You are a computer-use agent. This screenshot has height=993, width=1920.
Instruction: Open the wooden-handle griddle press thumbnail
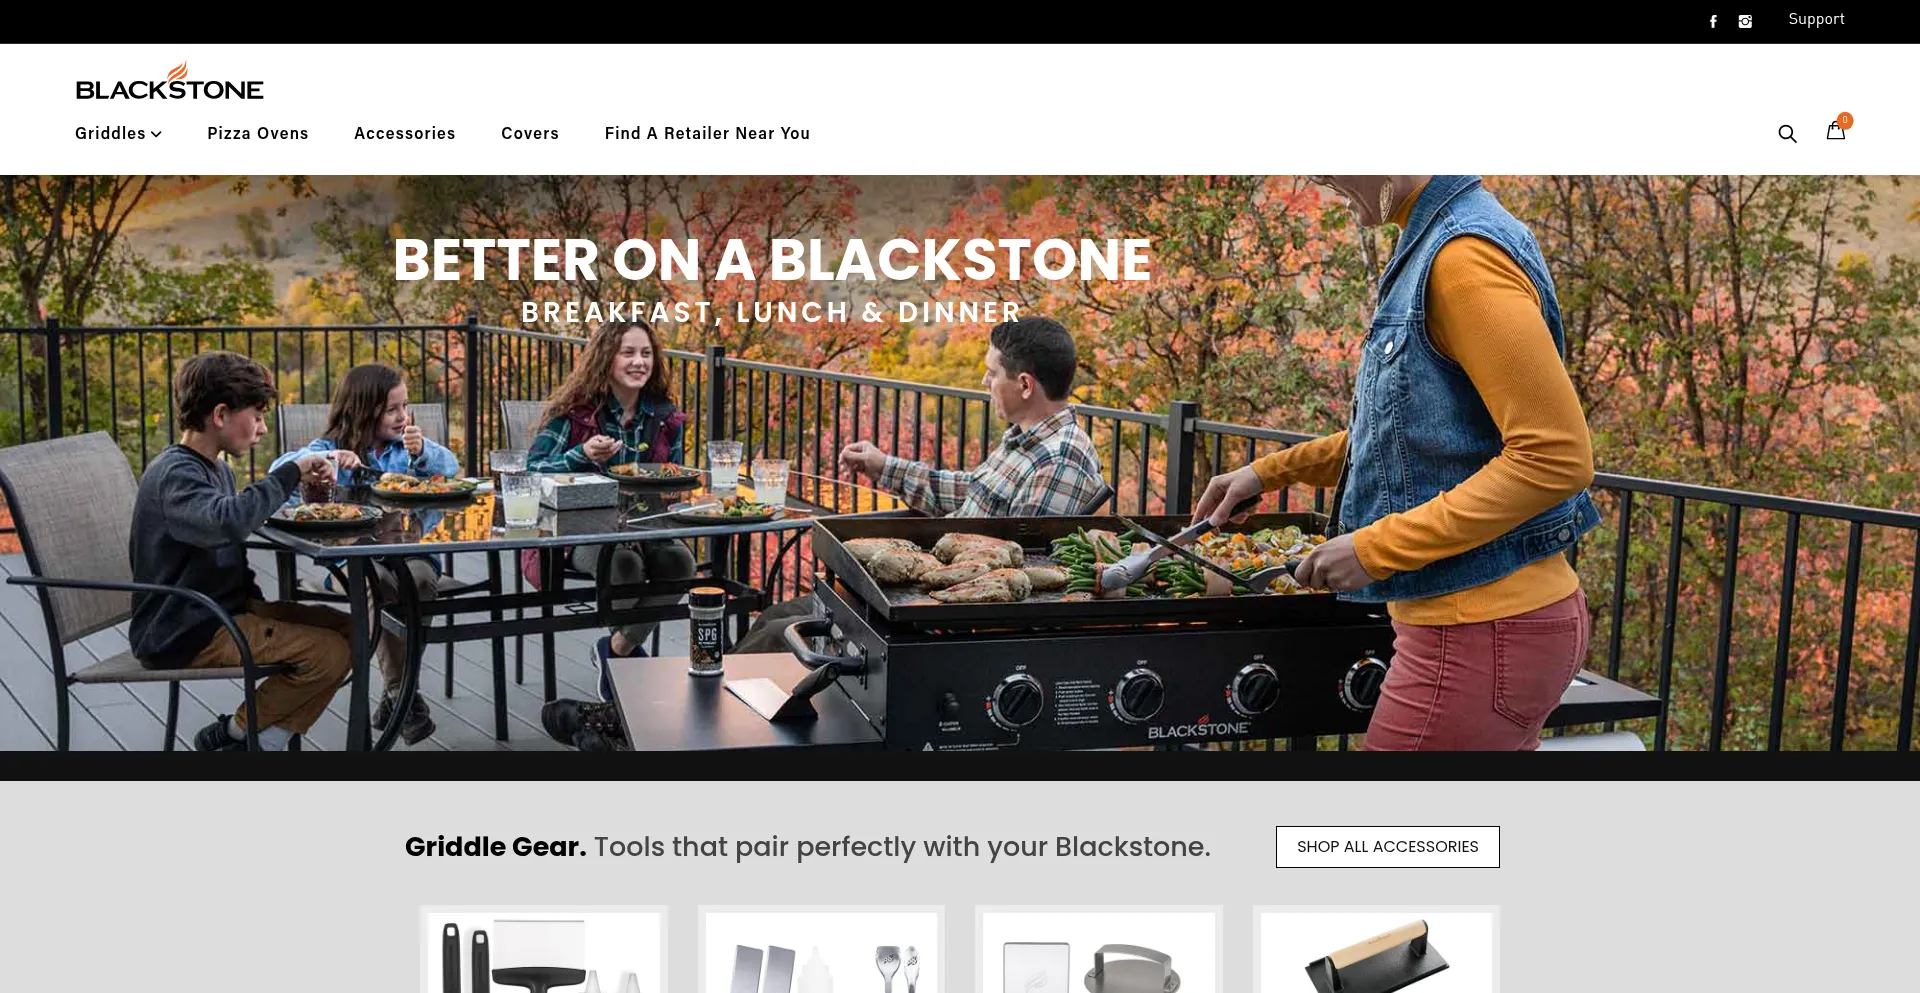click(x=1376, y=950)
